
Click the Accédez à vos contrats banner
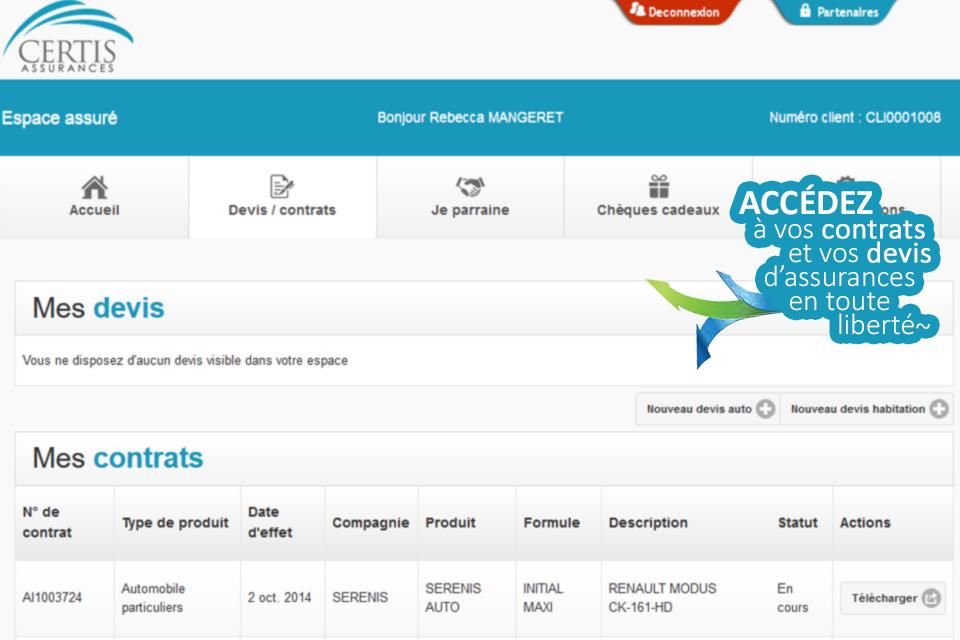836,263
